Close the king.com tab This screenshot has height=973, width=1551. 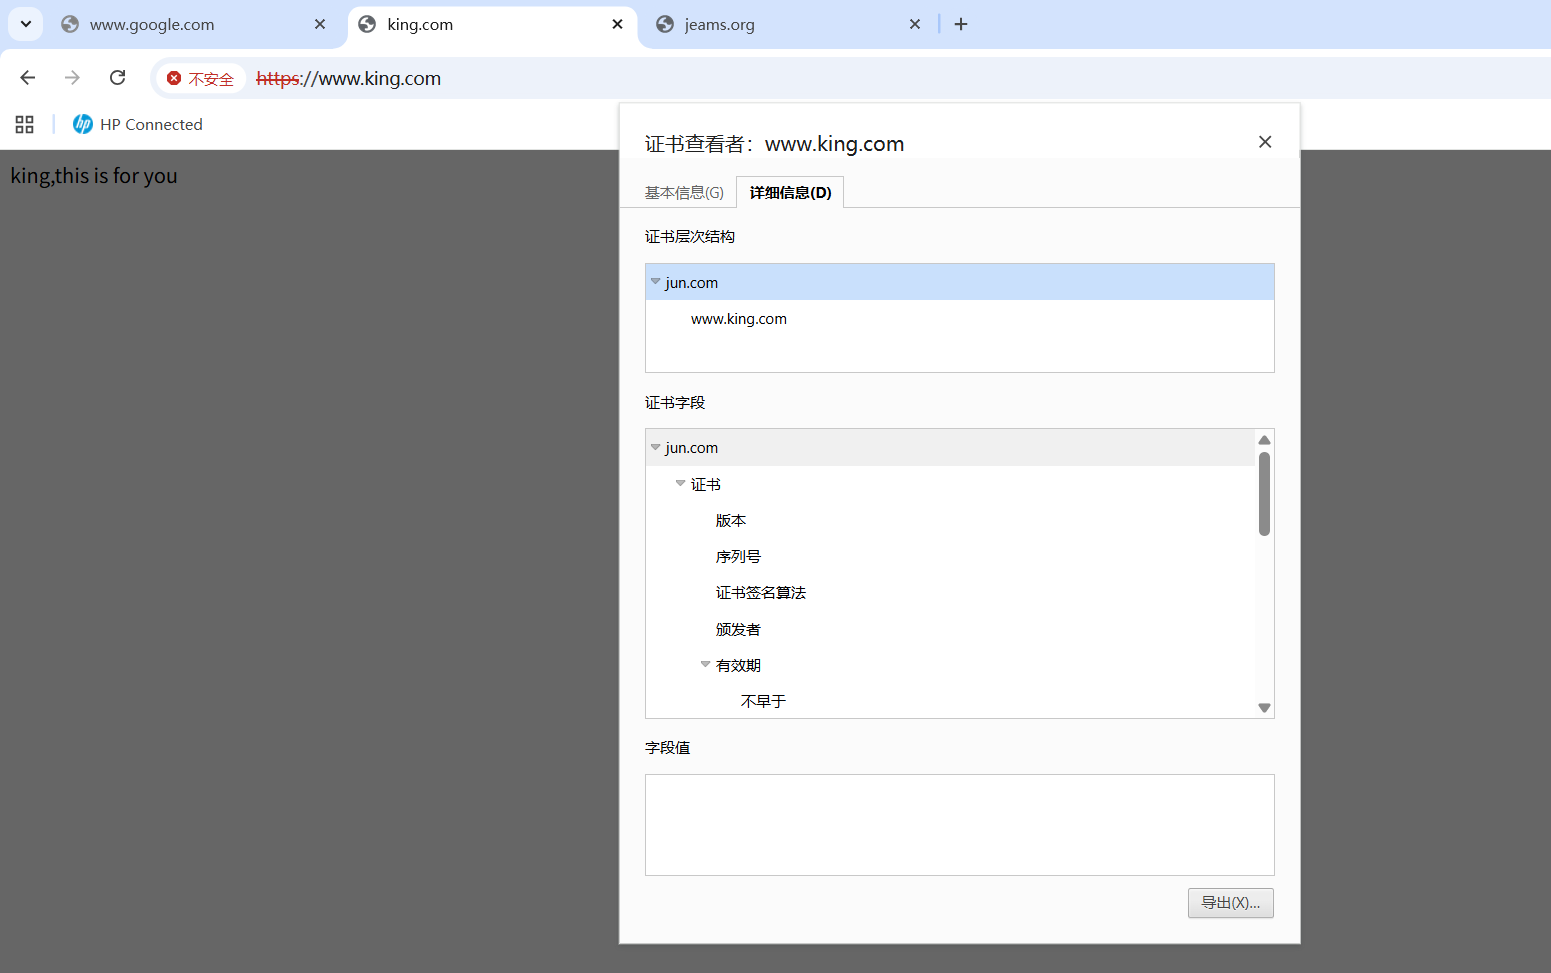[617, 24]
